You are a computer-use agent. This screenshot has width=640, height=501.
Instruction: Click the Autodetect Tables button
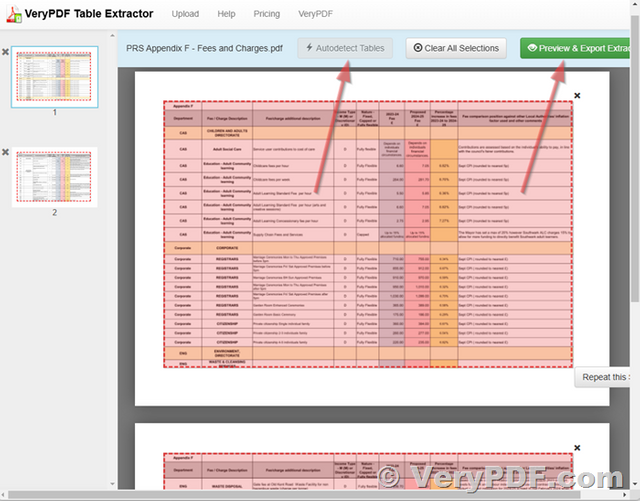click(345, 48)
